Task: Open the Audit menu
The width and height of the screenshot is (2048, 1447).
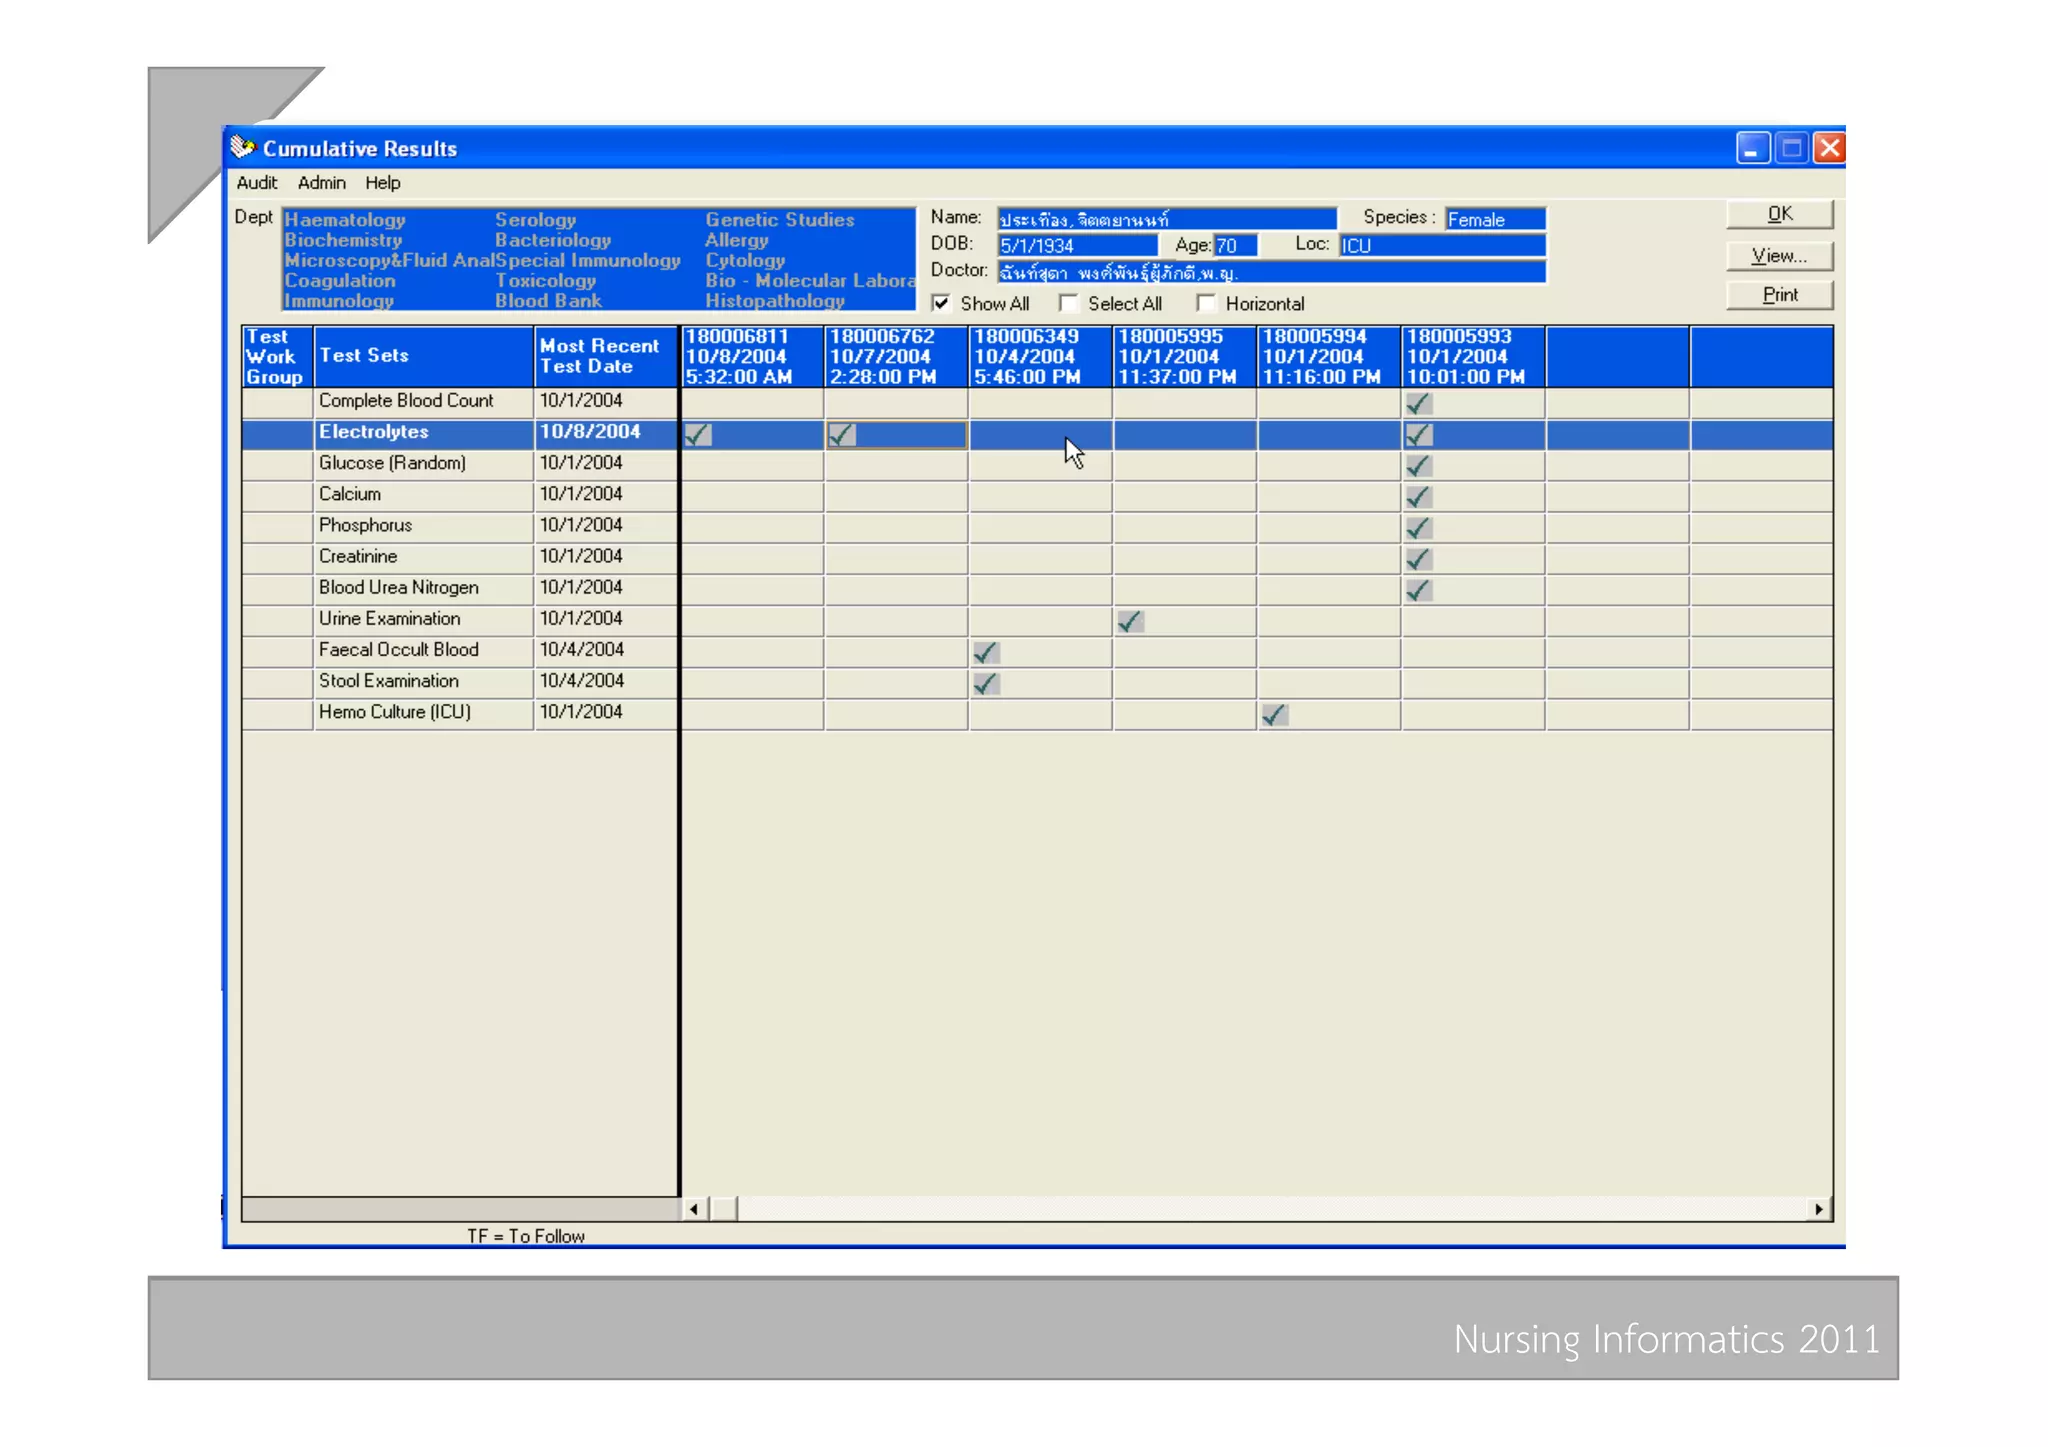Action: point(256,183)
